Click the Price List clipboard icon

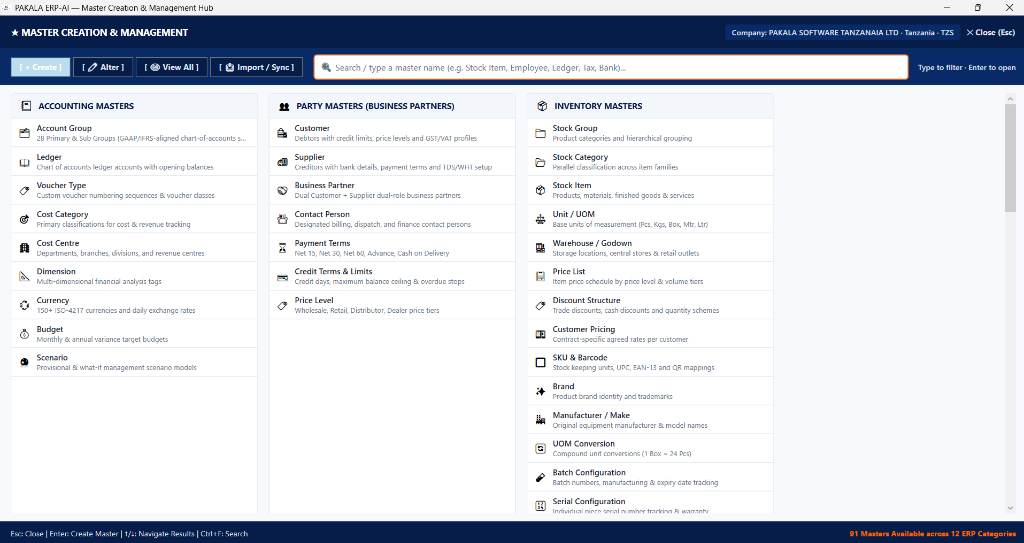pyautogui.click(x=540, y=276)
